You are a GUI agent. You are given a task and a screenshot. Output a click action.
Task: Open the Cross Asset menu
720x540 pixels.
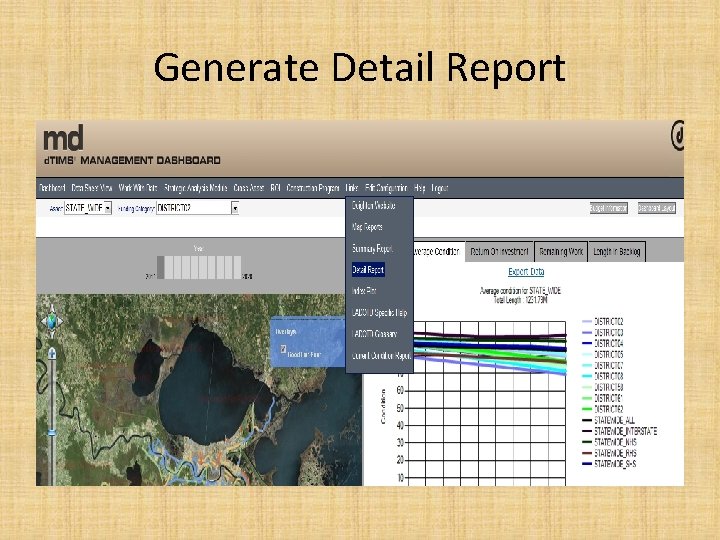(249, 188)
